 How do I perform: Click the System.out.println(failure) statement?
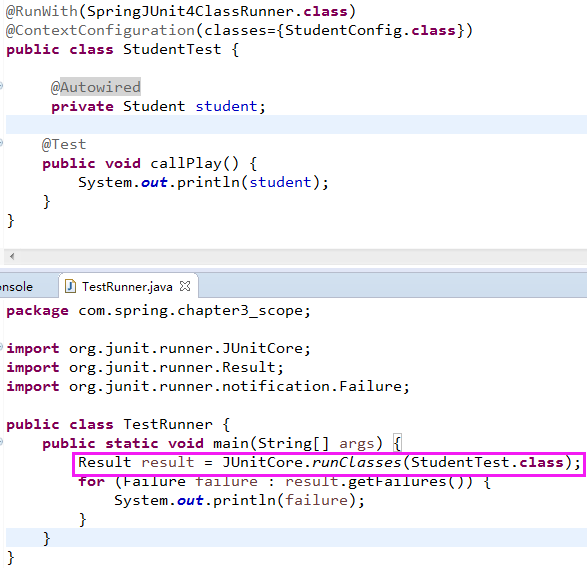click(239, 501)
